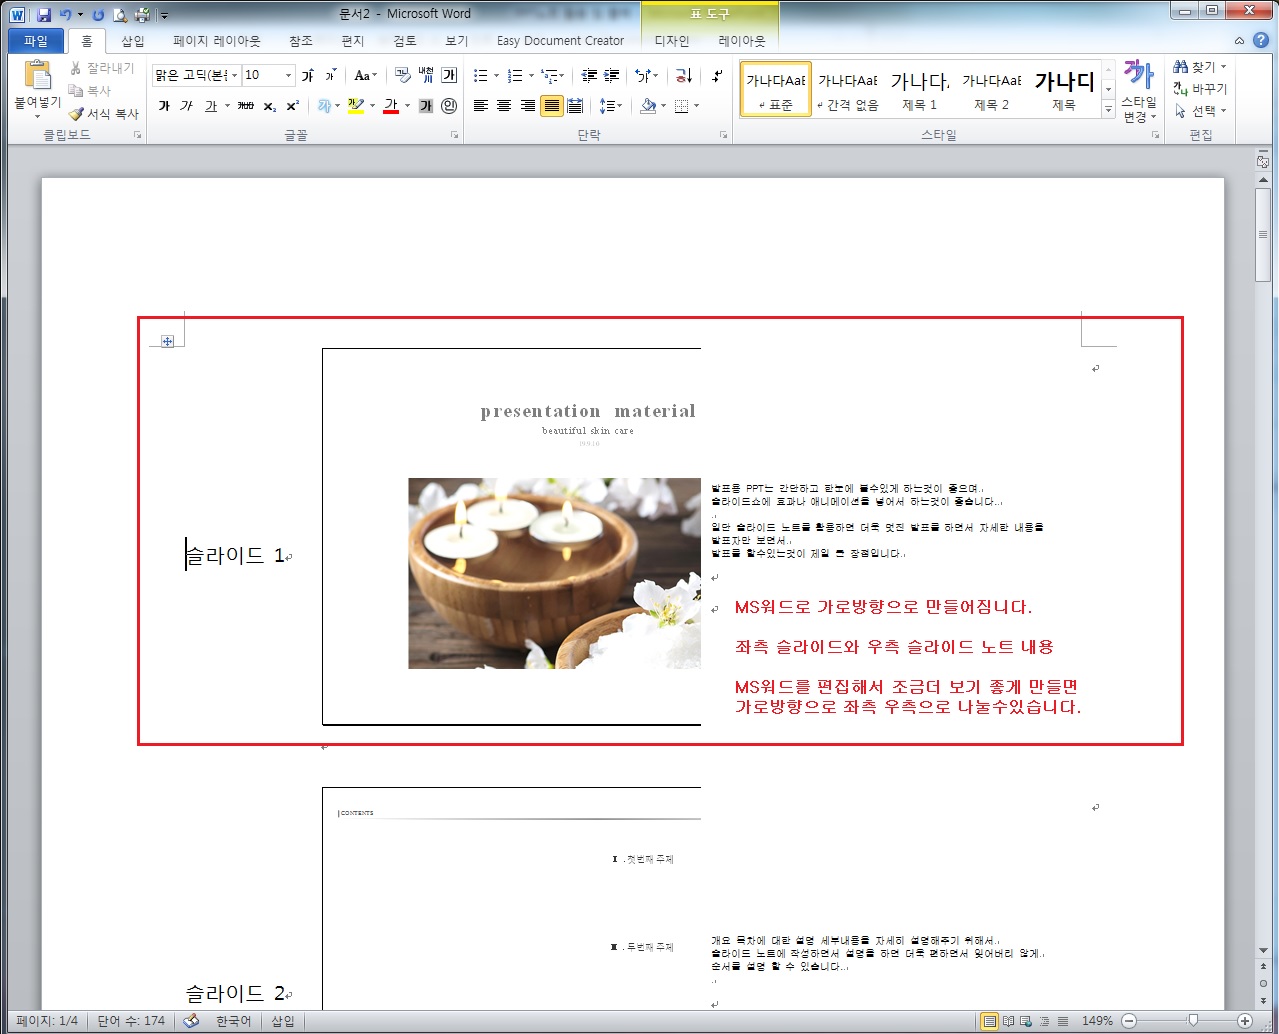The width and height of the screenshot is (1279, 1034).
Task: Select the 제목 1 style
Action: coord(920,89)
